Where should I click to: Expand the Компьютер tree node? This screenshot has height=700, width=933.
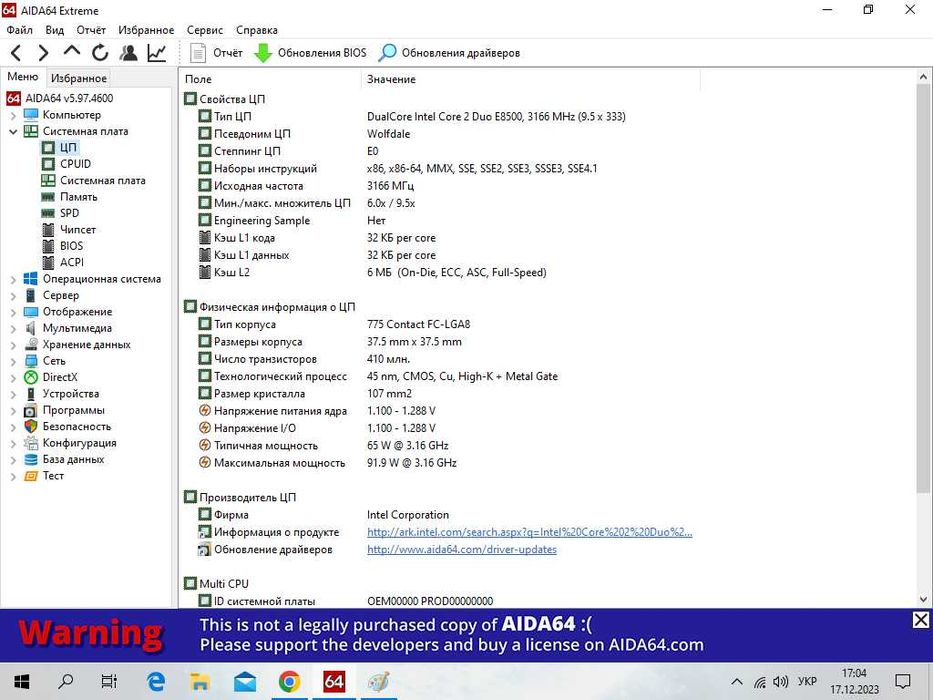pyautogui.click(x=13, y=115)
